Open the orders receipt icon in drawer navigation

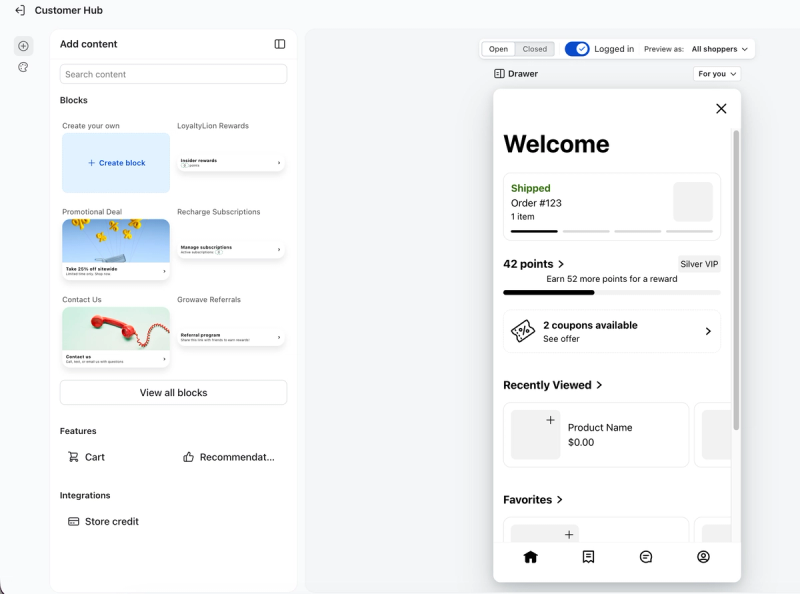pyautogui.click(x=588, y=557)
